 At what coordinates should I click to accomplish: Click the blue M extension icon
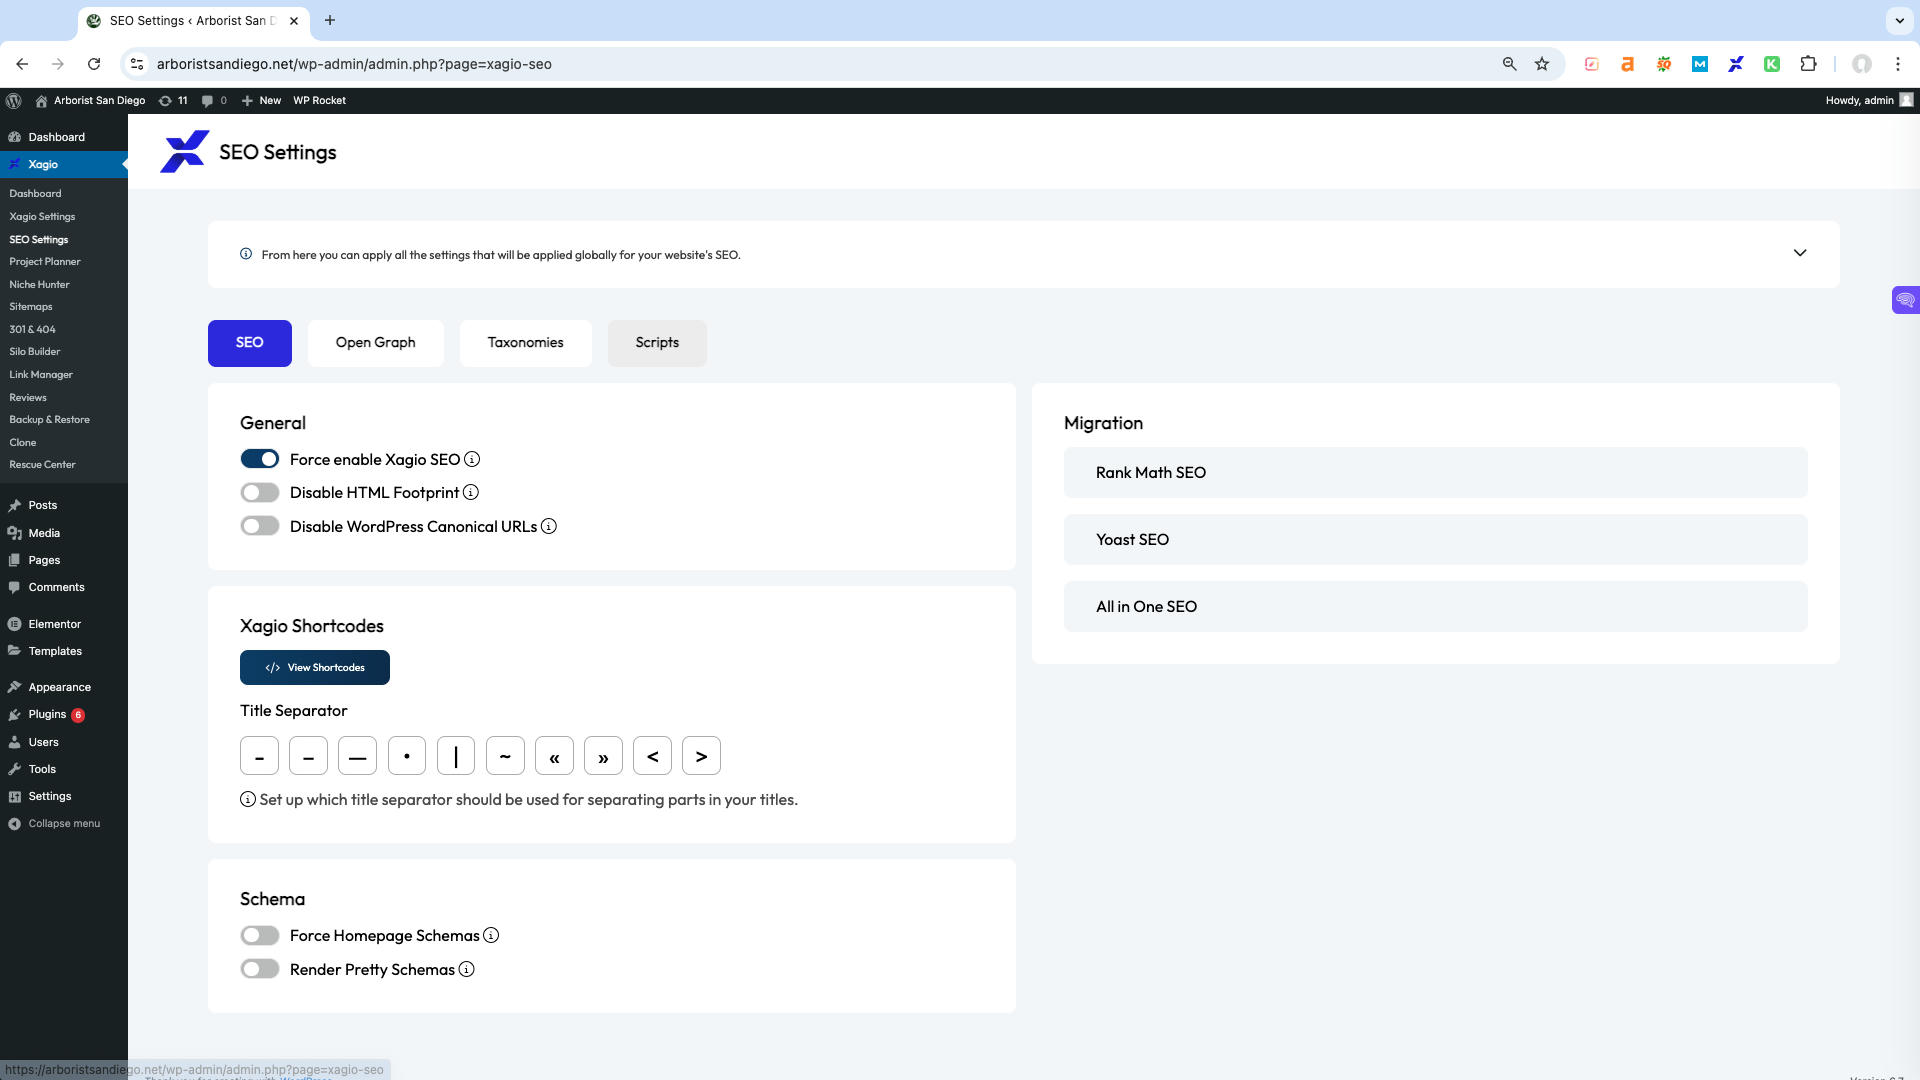[1700, 64]
